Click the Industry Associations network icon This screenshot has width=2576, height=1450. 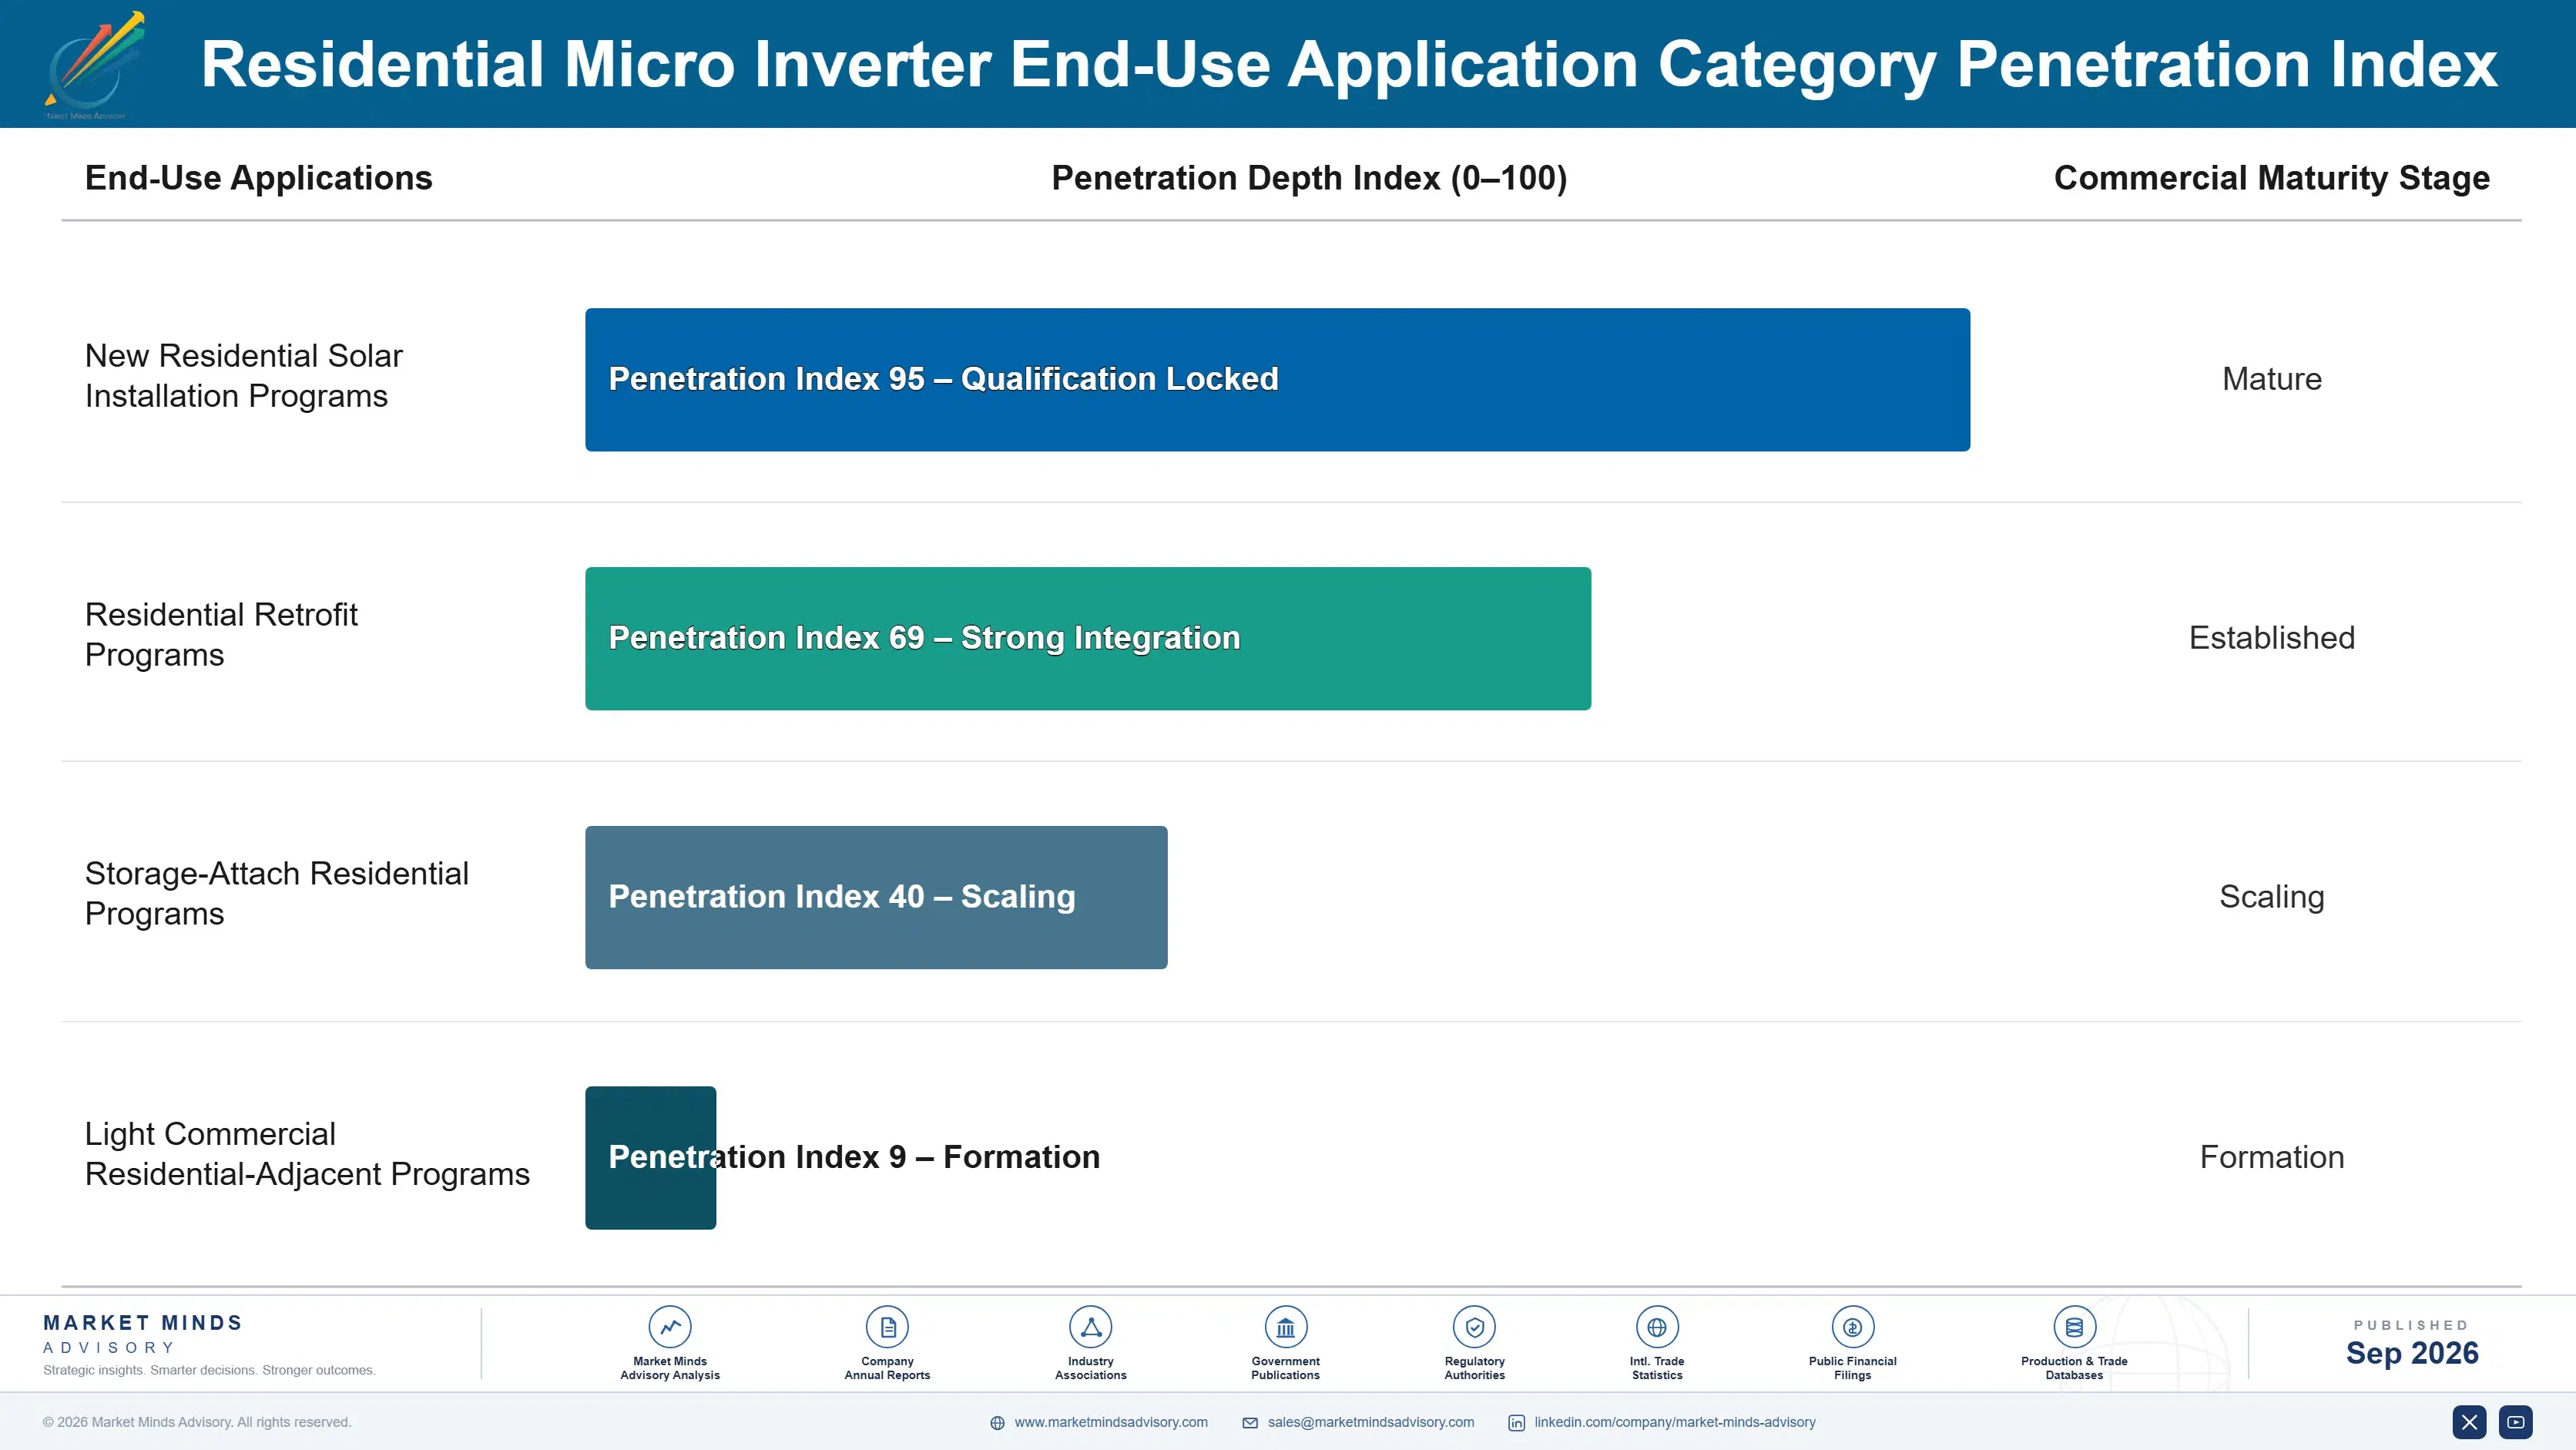(1090, 1327)
